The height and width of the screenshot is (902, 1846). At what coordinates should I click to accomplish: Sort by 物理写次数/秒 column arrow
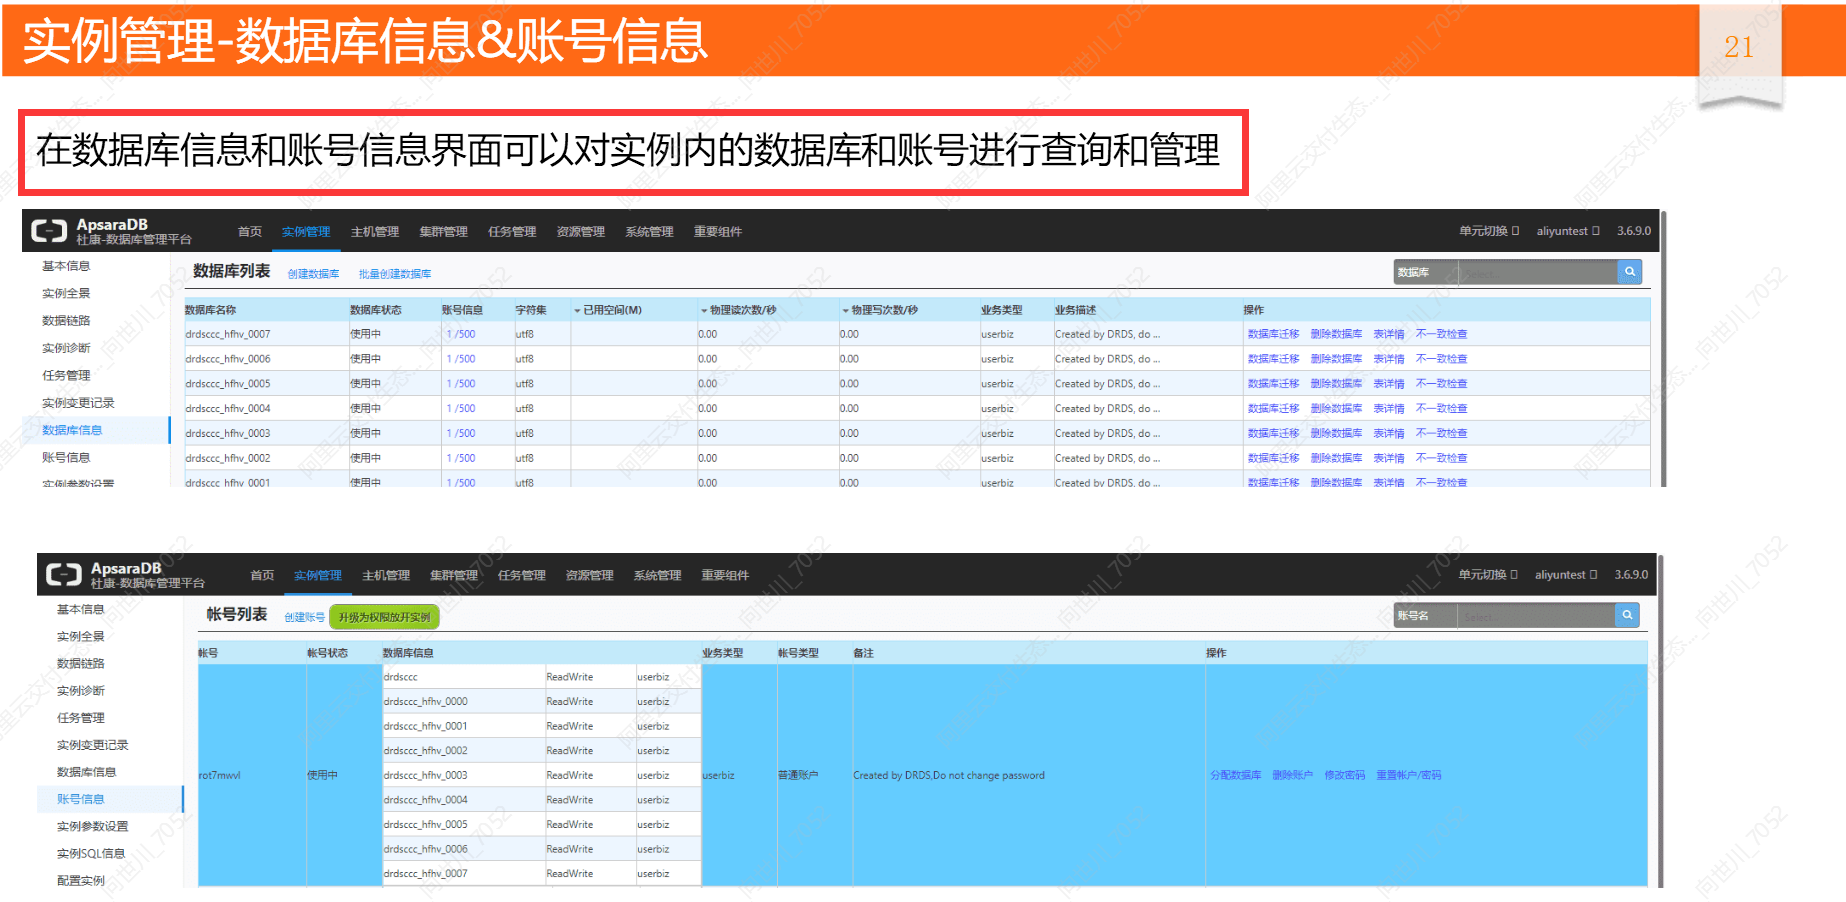tap(845, 310)
